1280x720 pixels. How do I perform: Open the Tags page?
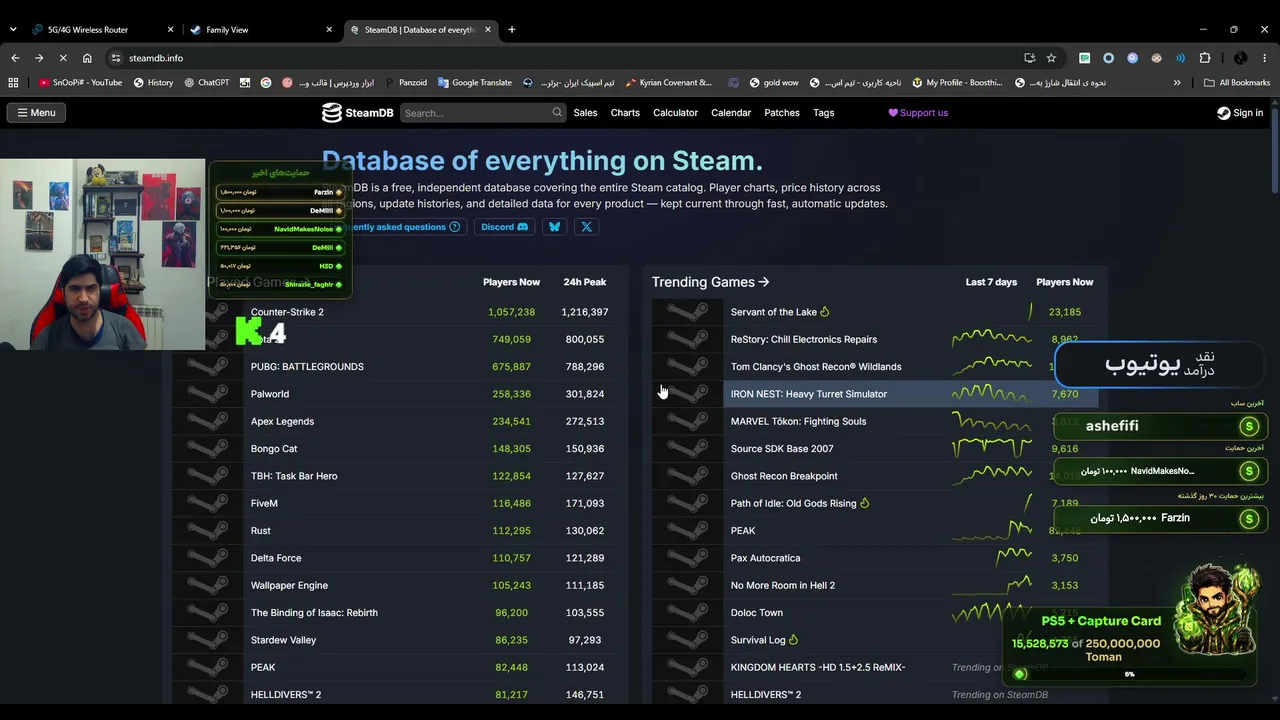tap(824, 113)
